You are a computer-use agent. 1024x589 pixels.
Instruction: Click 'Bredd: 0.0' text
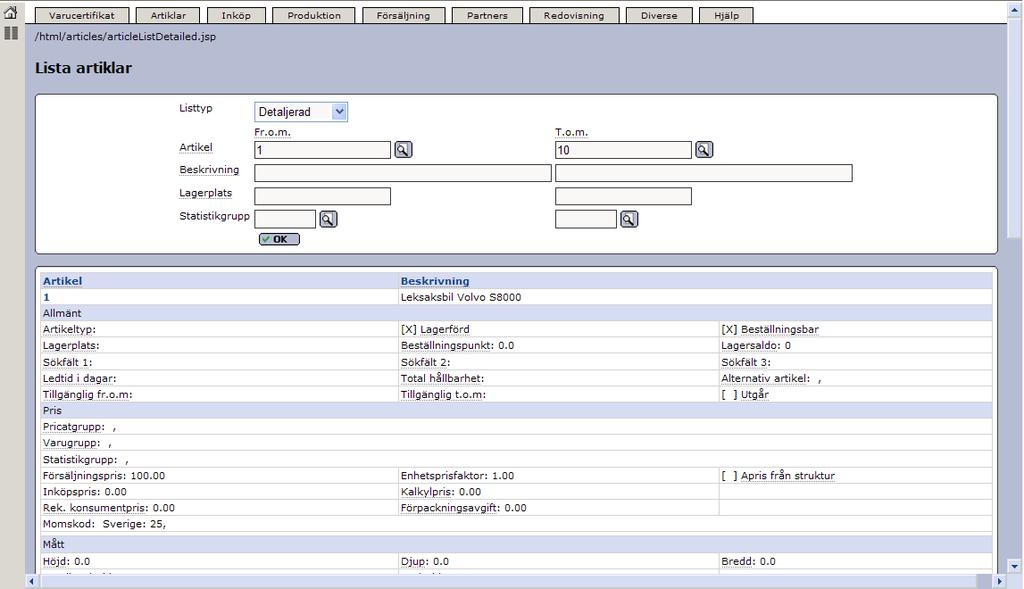748,561
